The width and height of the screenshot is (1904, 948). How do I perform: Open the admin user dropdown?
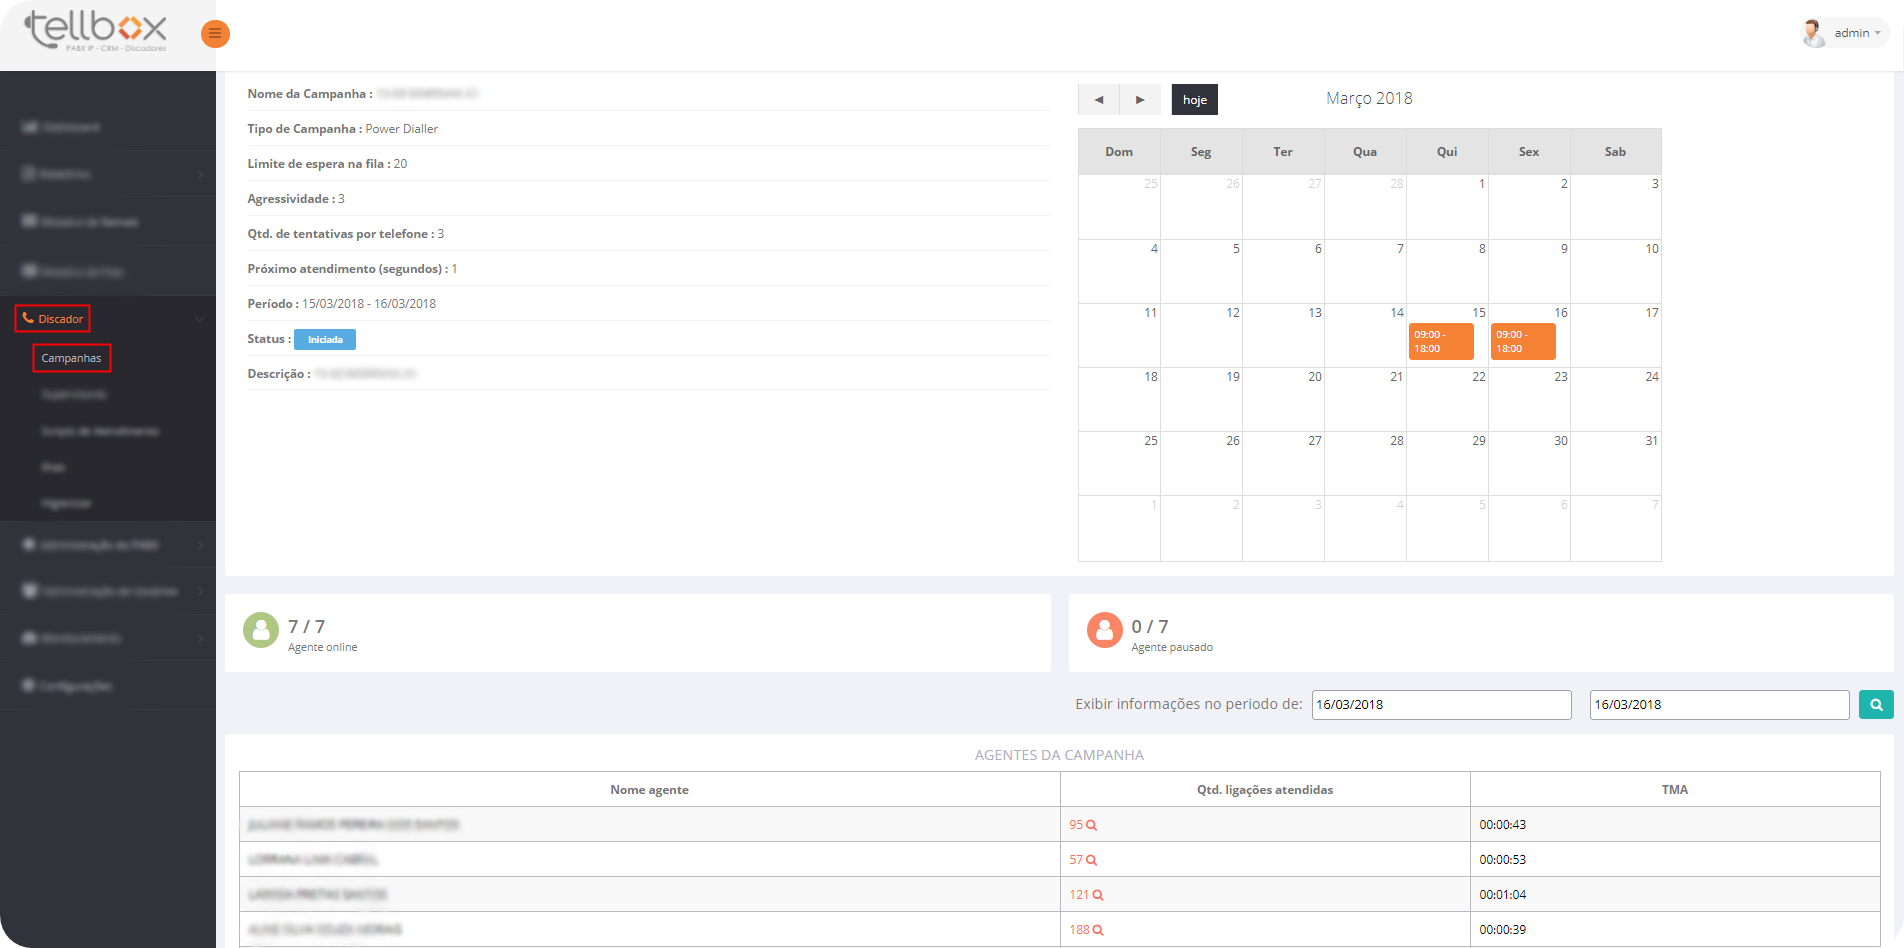[1845, 33]
